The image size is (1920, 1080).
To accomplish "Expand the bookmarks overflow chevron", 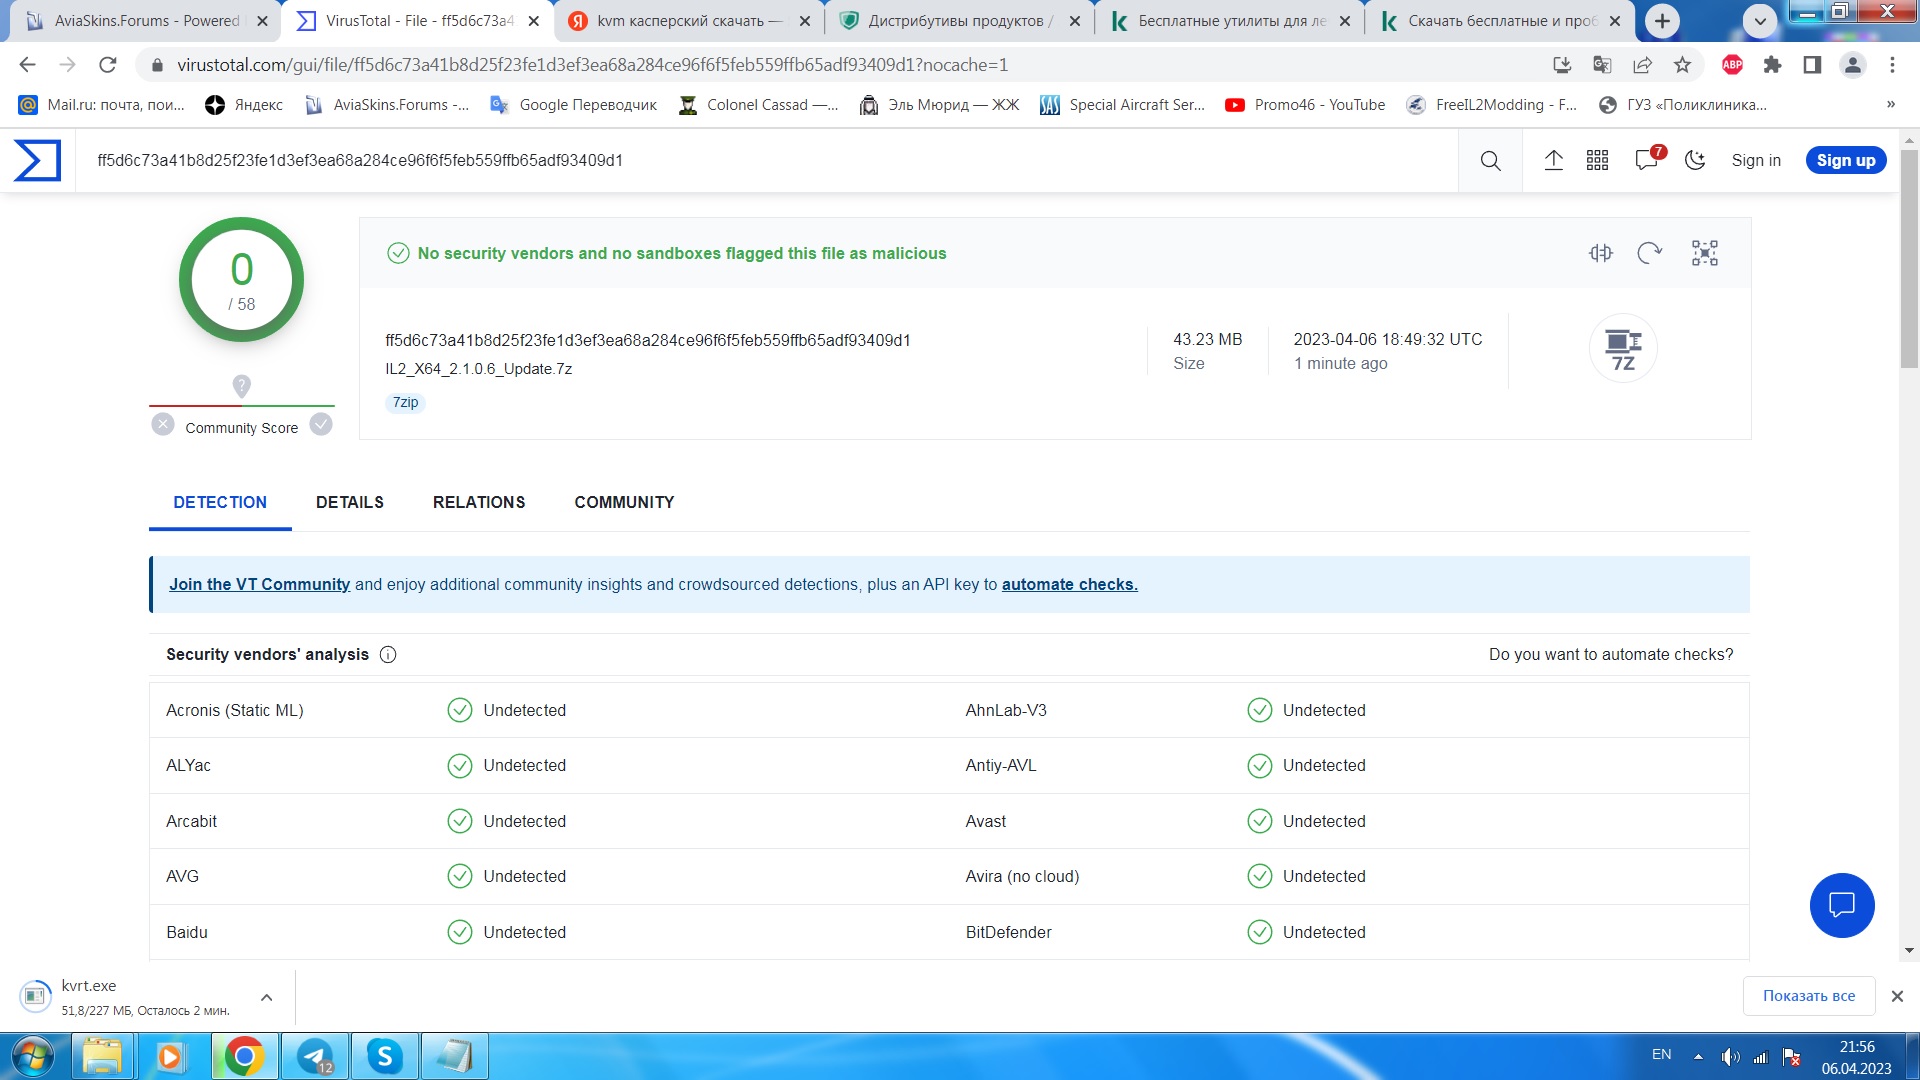I will click(1890, 105).
